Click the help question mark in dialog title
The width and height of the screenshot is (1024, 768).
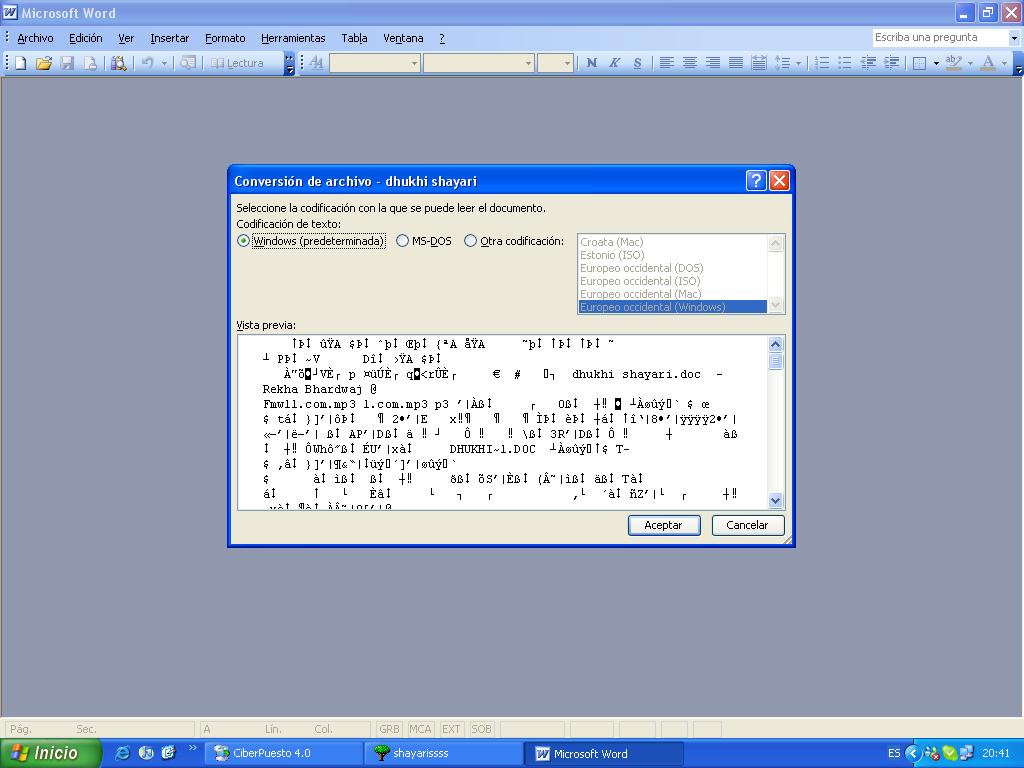[756, 181]
